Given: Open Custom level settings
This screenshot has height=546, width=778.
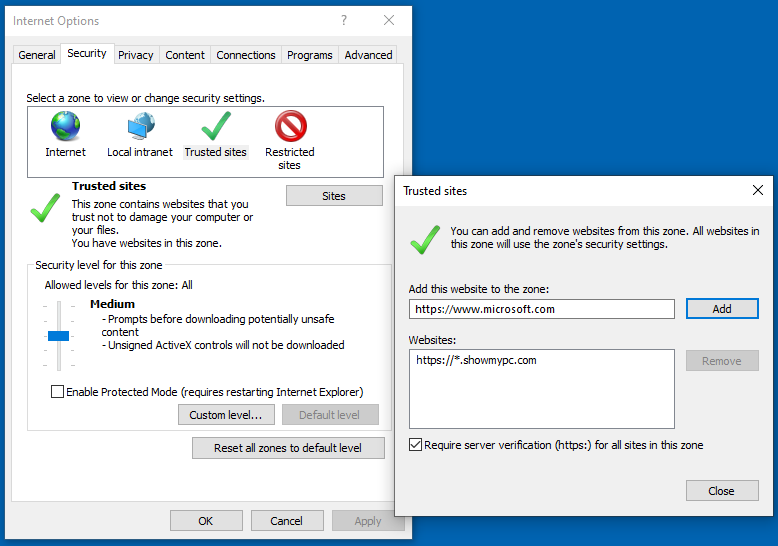Looking at the screenshot, I should [x=226, y=415].
